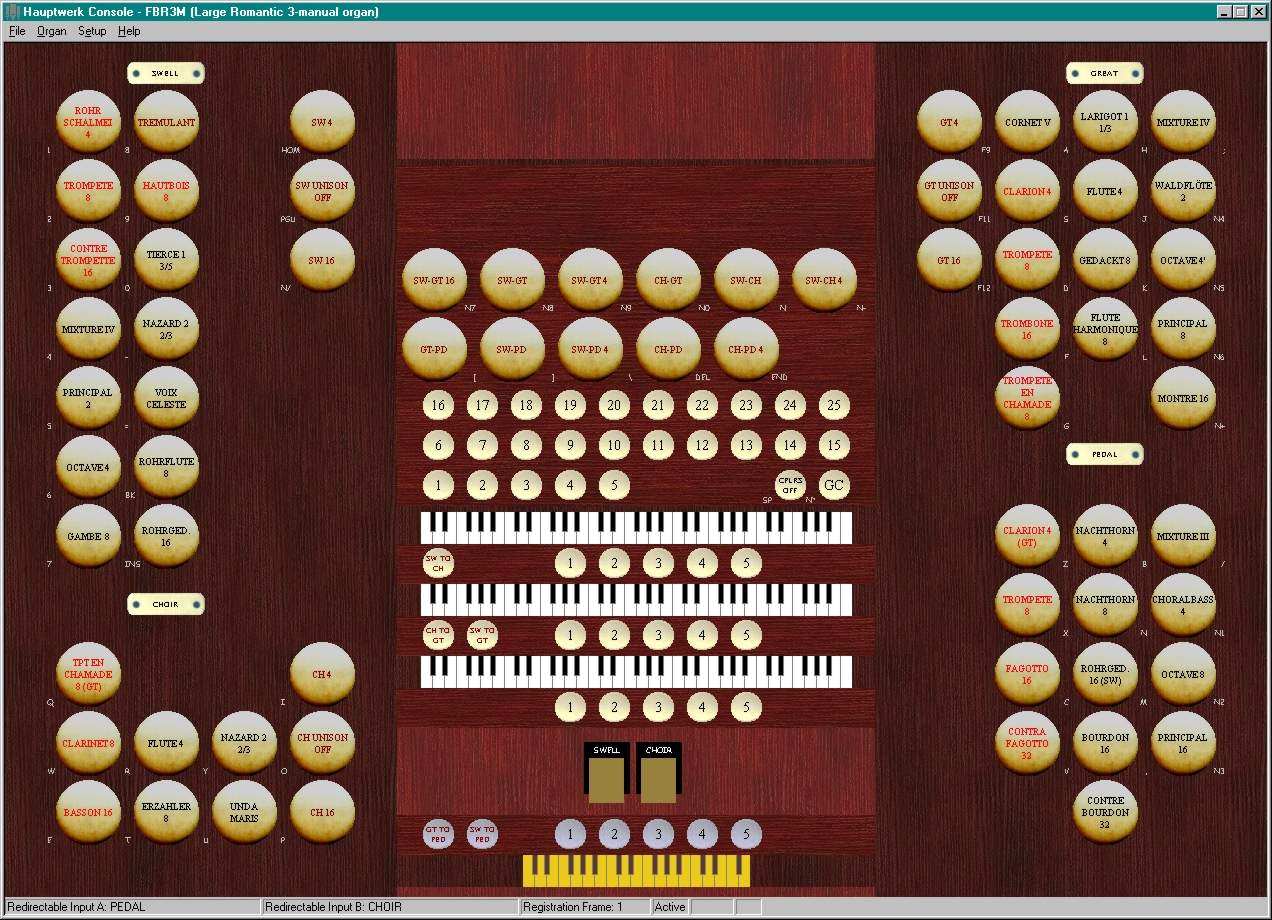Toggle the Swell Gambe 8 stop

[x=88, y=536]
